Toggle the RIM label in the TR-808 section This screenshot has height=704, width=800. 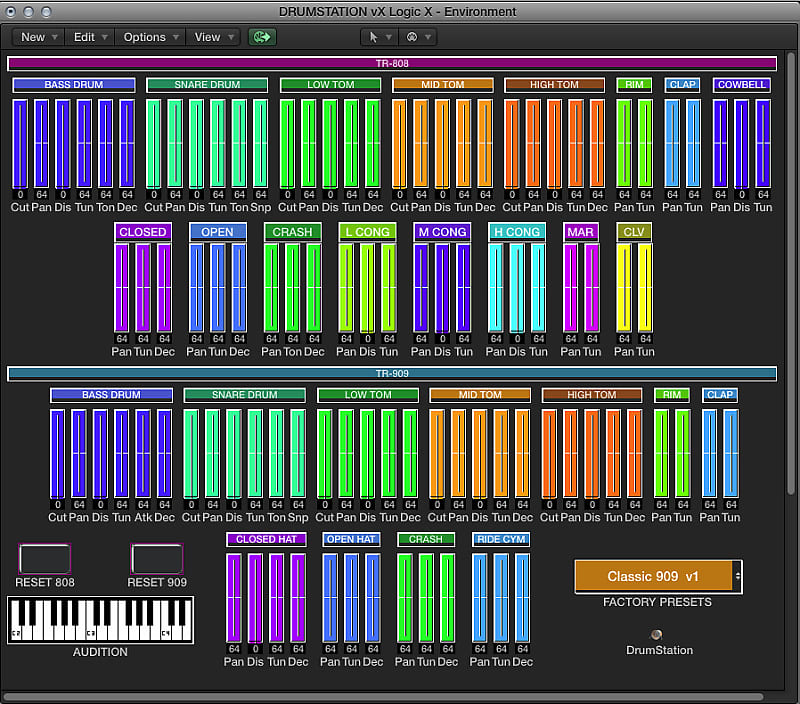click(x=634, y=85)
